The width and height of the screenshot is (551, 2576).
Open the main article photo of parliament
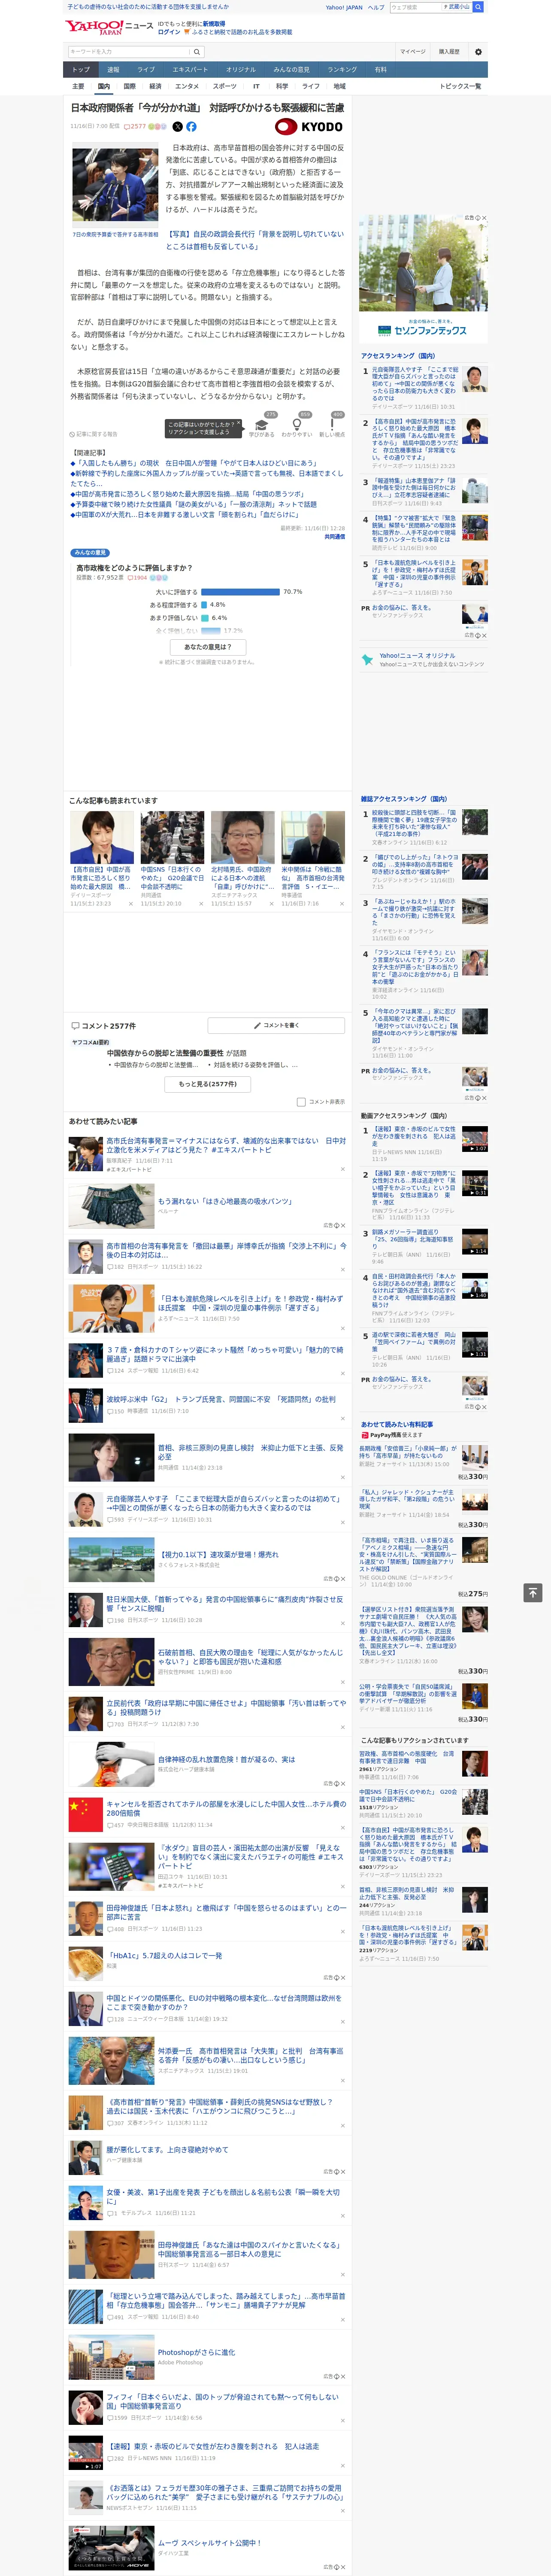tap(115, 186)
